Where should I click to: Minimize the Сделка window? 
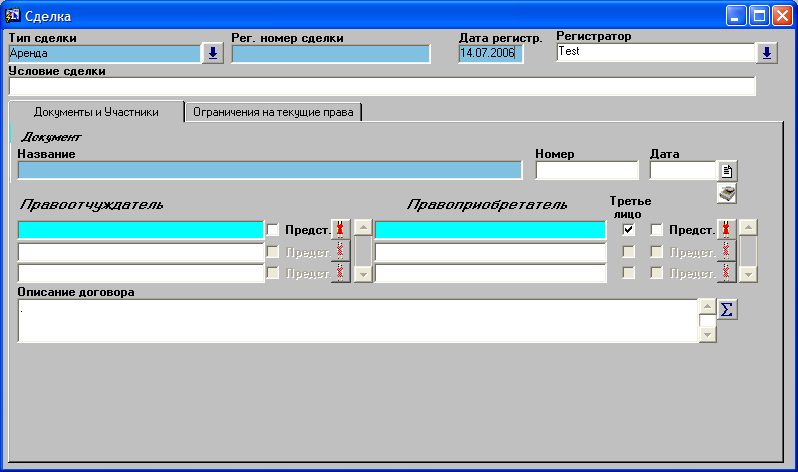click(x=735, y=16)
